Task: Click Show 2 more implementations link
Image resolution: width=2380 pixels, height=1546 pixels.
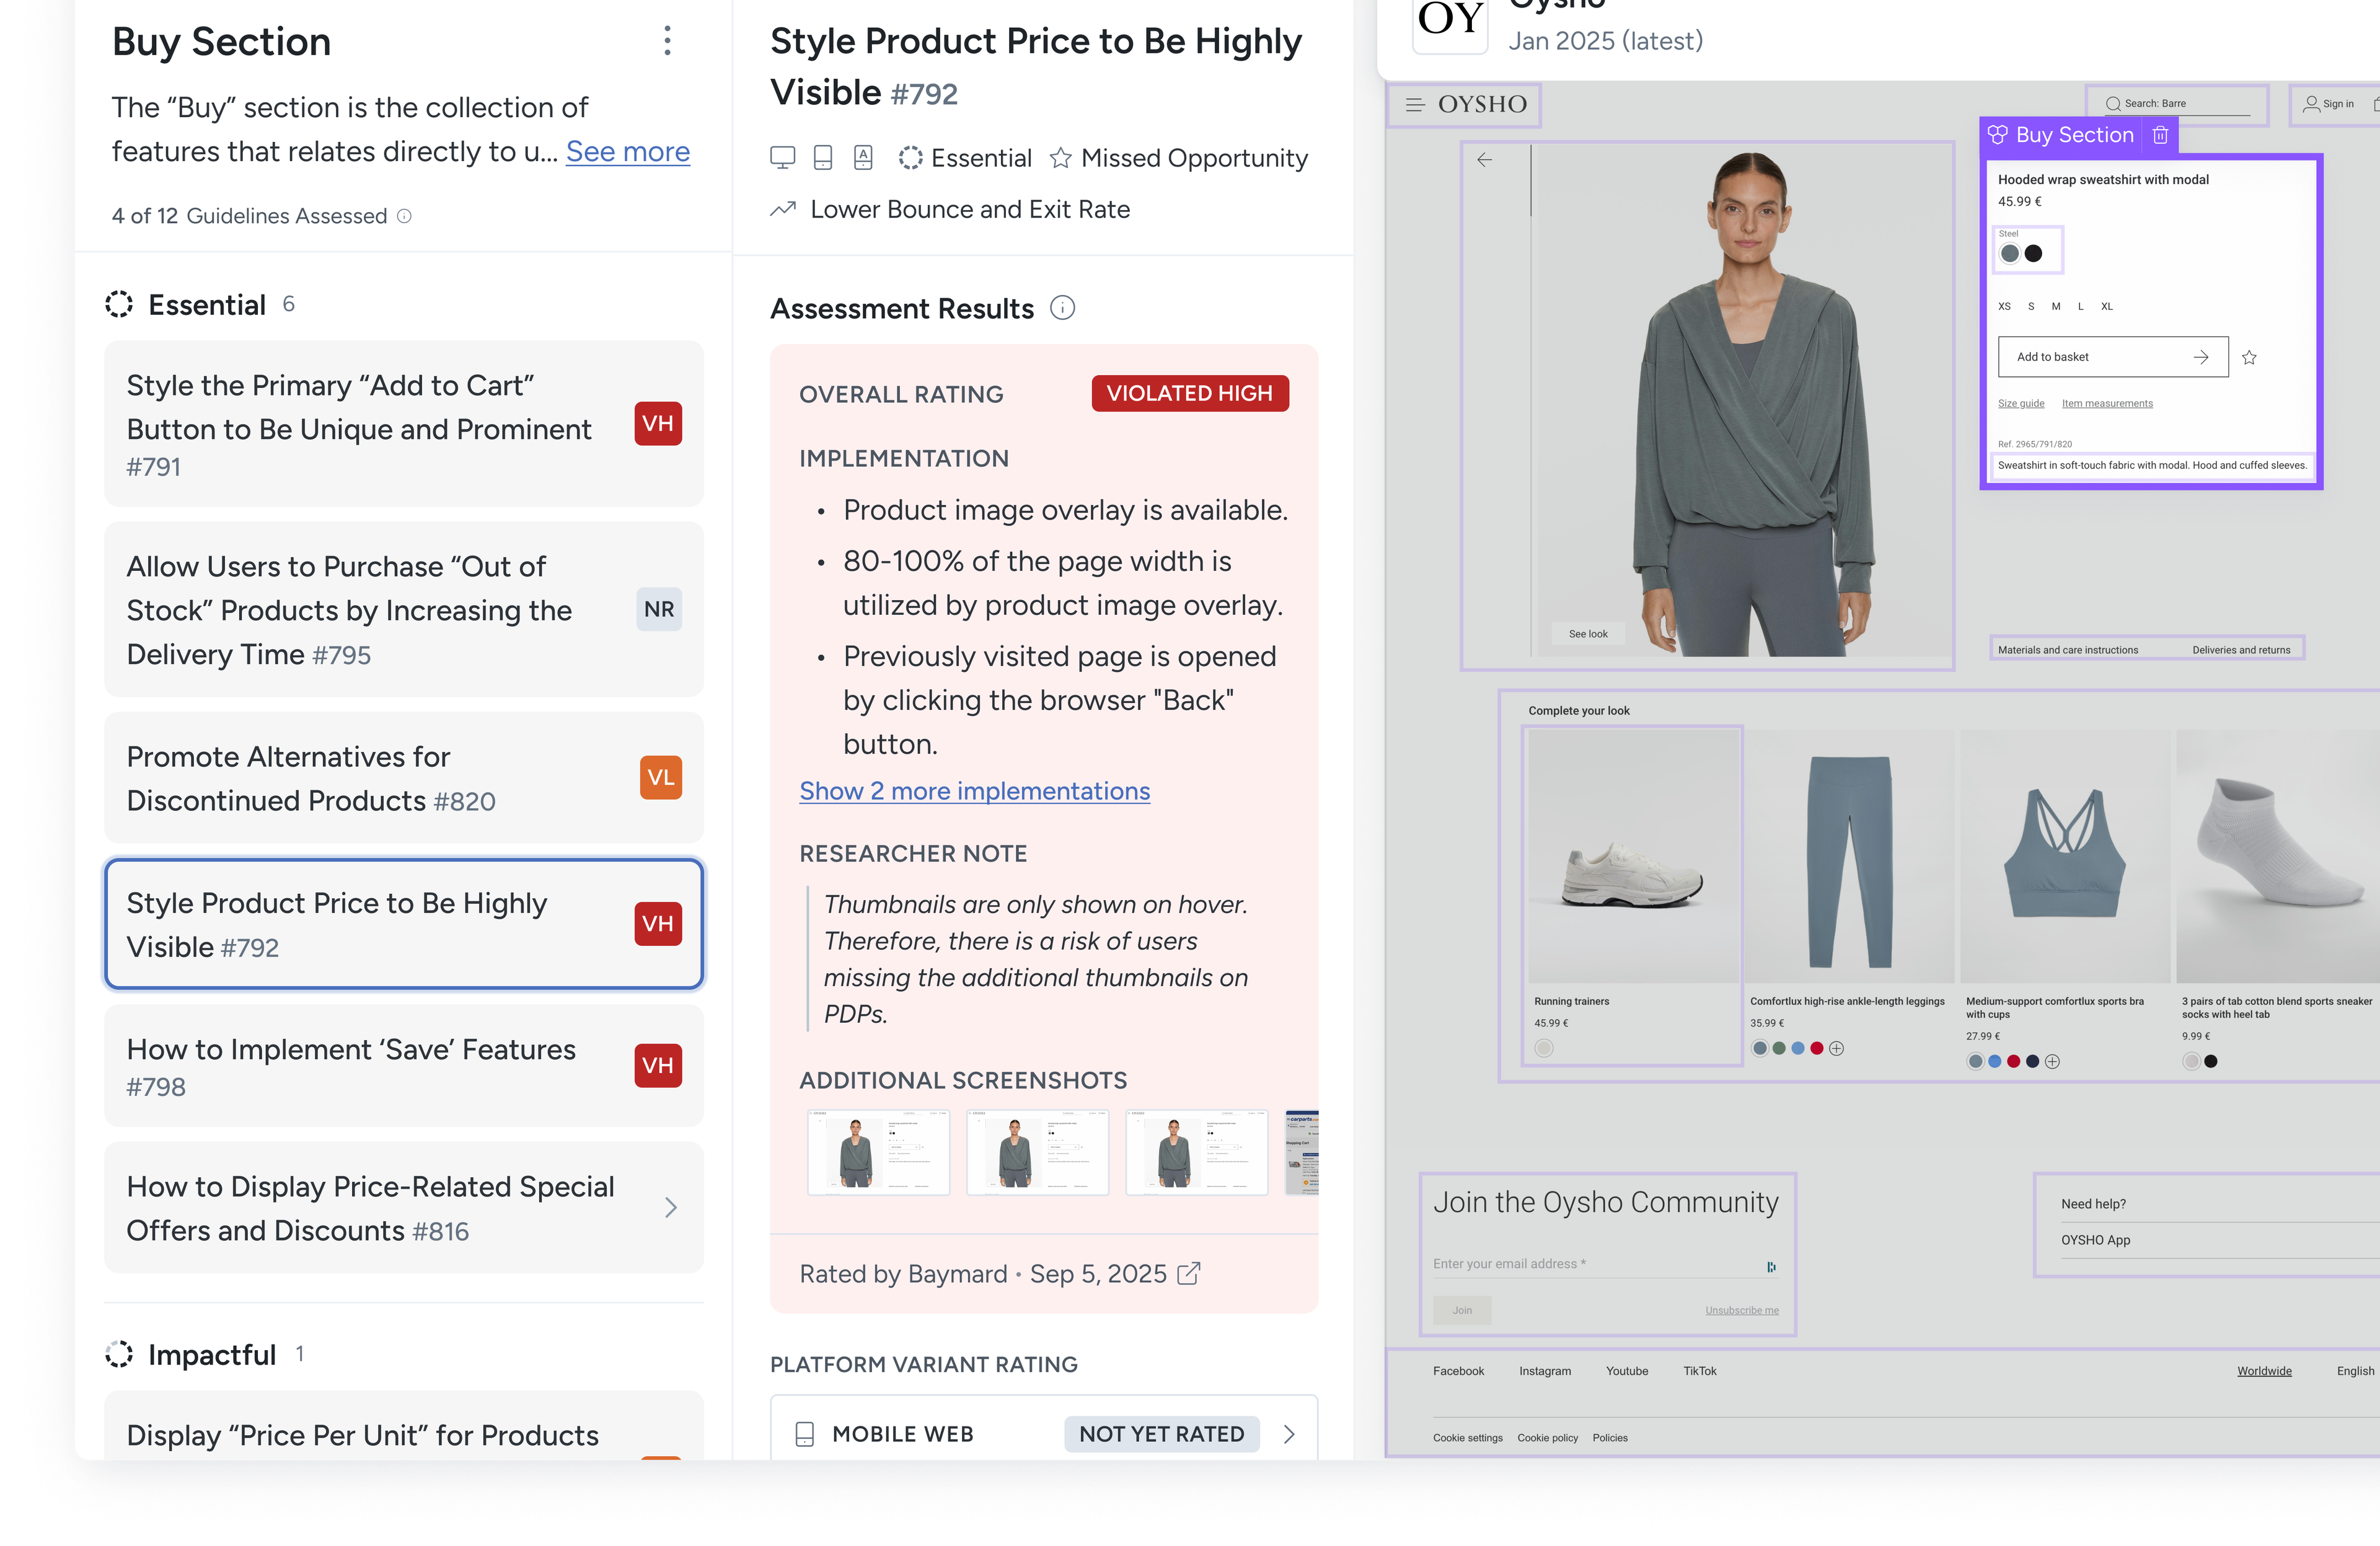Action: 974,791
